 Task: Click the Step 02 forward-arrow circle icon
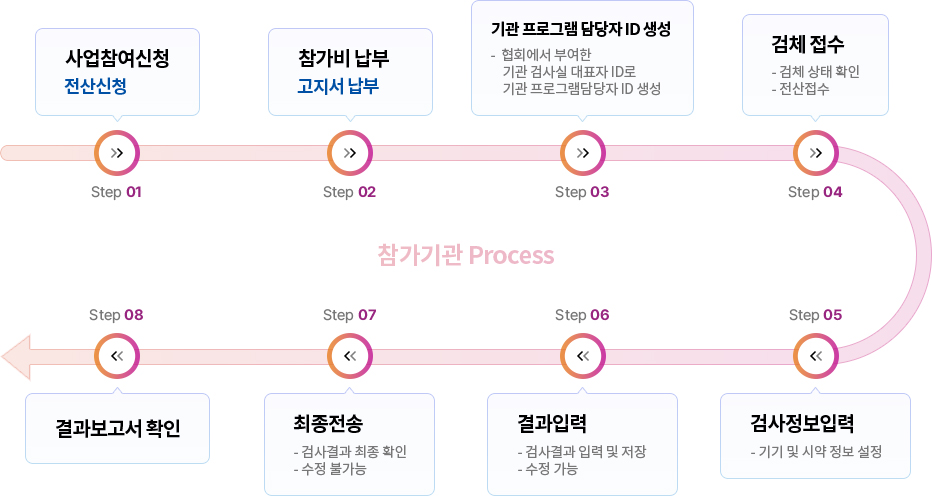(350, 153)
